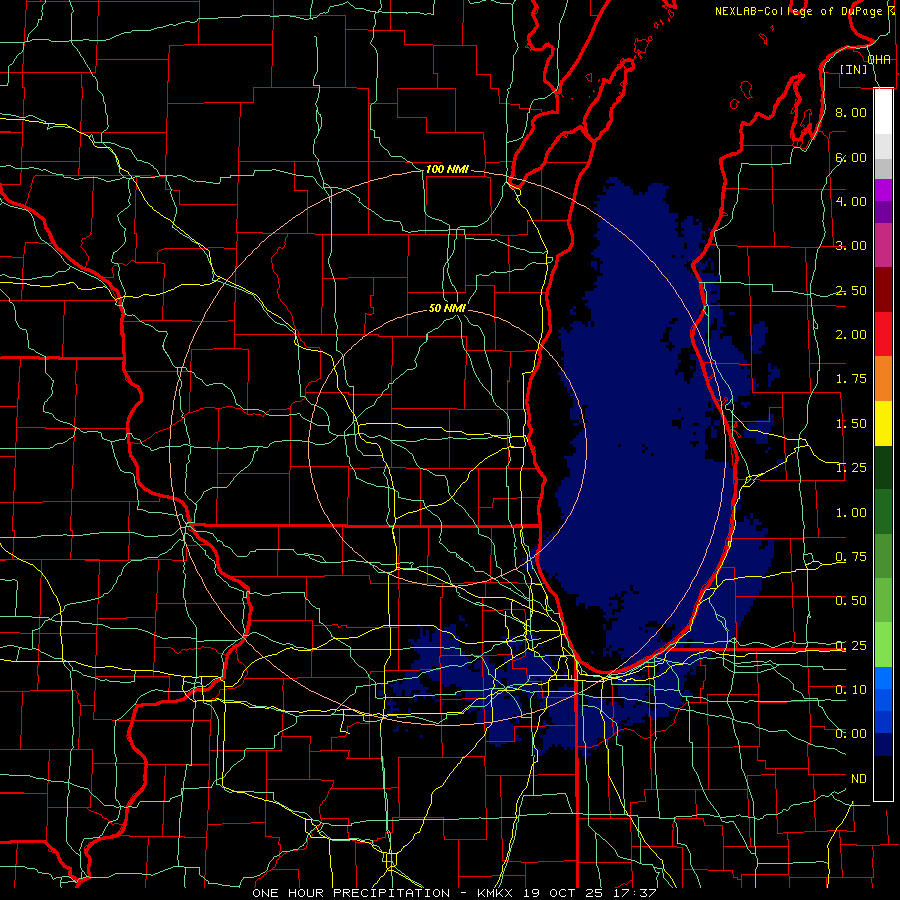Click the 0.10 legend value
Viewport: 900px width, 900px height.
click(x=851, y=690)
